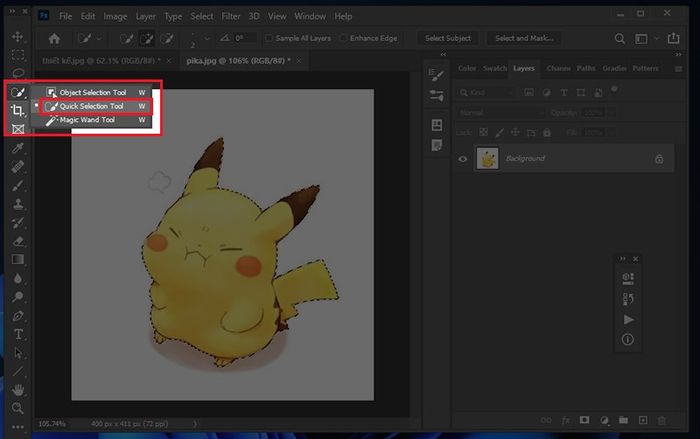Activate the Hand tool
This screenshot has width=700, height=439.
18,389
